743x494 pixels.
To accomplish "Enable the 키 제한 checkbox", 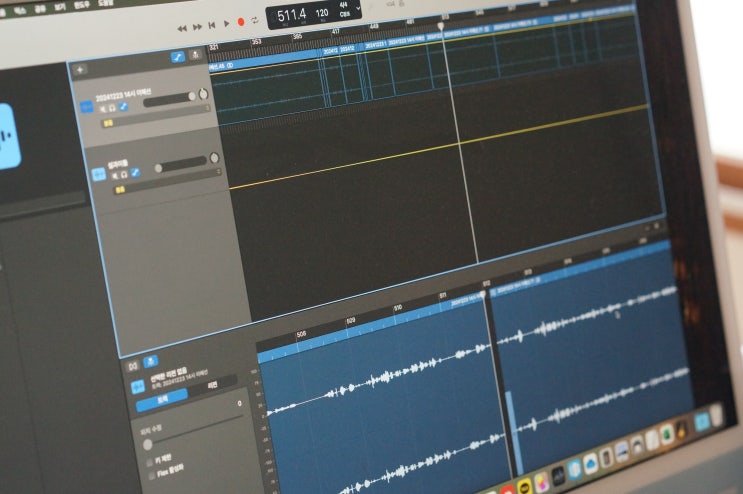I will tap(150, 462).
